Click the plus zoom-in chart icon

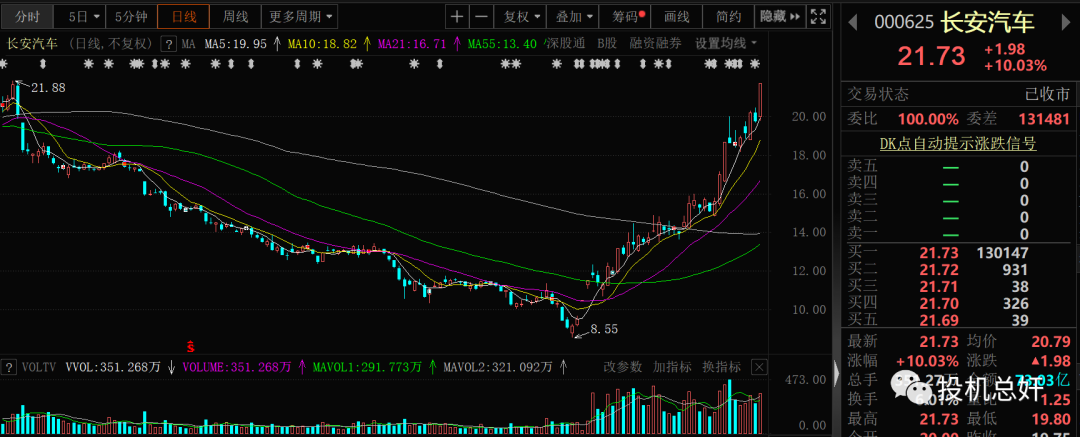point(457,16)
